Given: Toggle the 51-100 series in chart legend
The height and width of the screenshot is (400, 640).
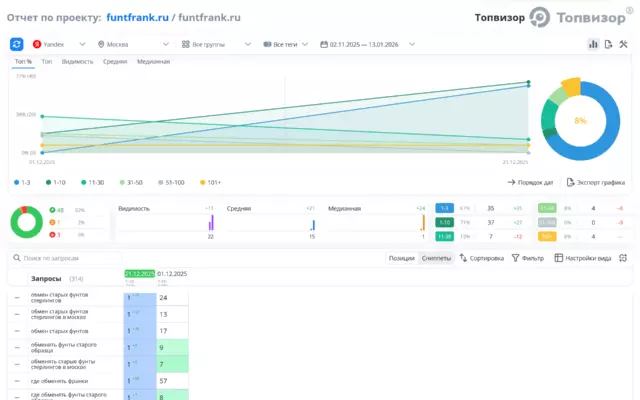Looking at the screenshot, I should pos(171,182).
